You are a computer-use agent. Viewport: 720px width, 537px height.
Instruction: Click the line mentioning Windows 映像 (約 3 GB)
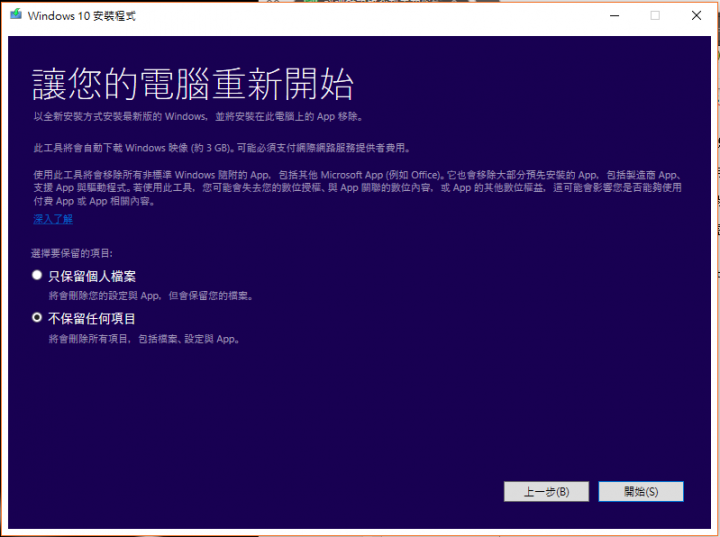tap(222, 148)
